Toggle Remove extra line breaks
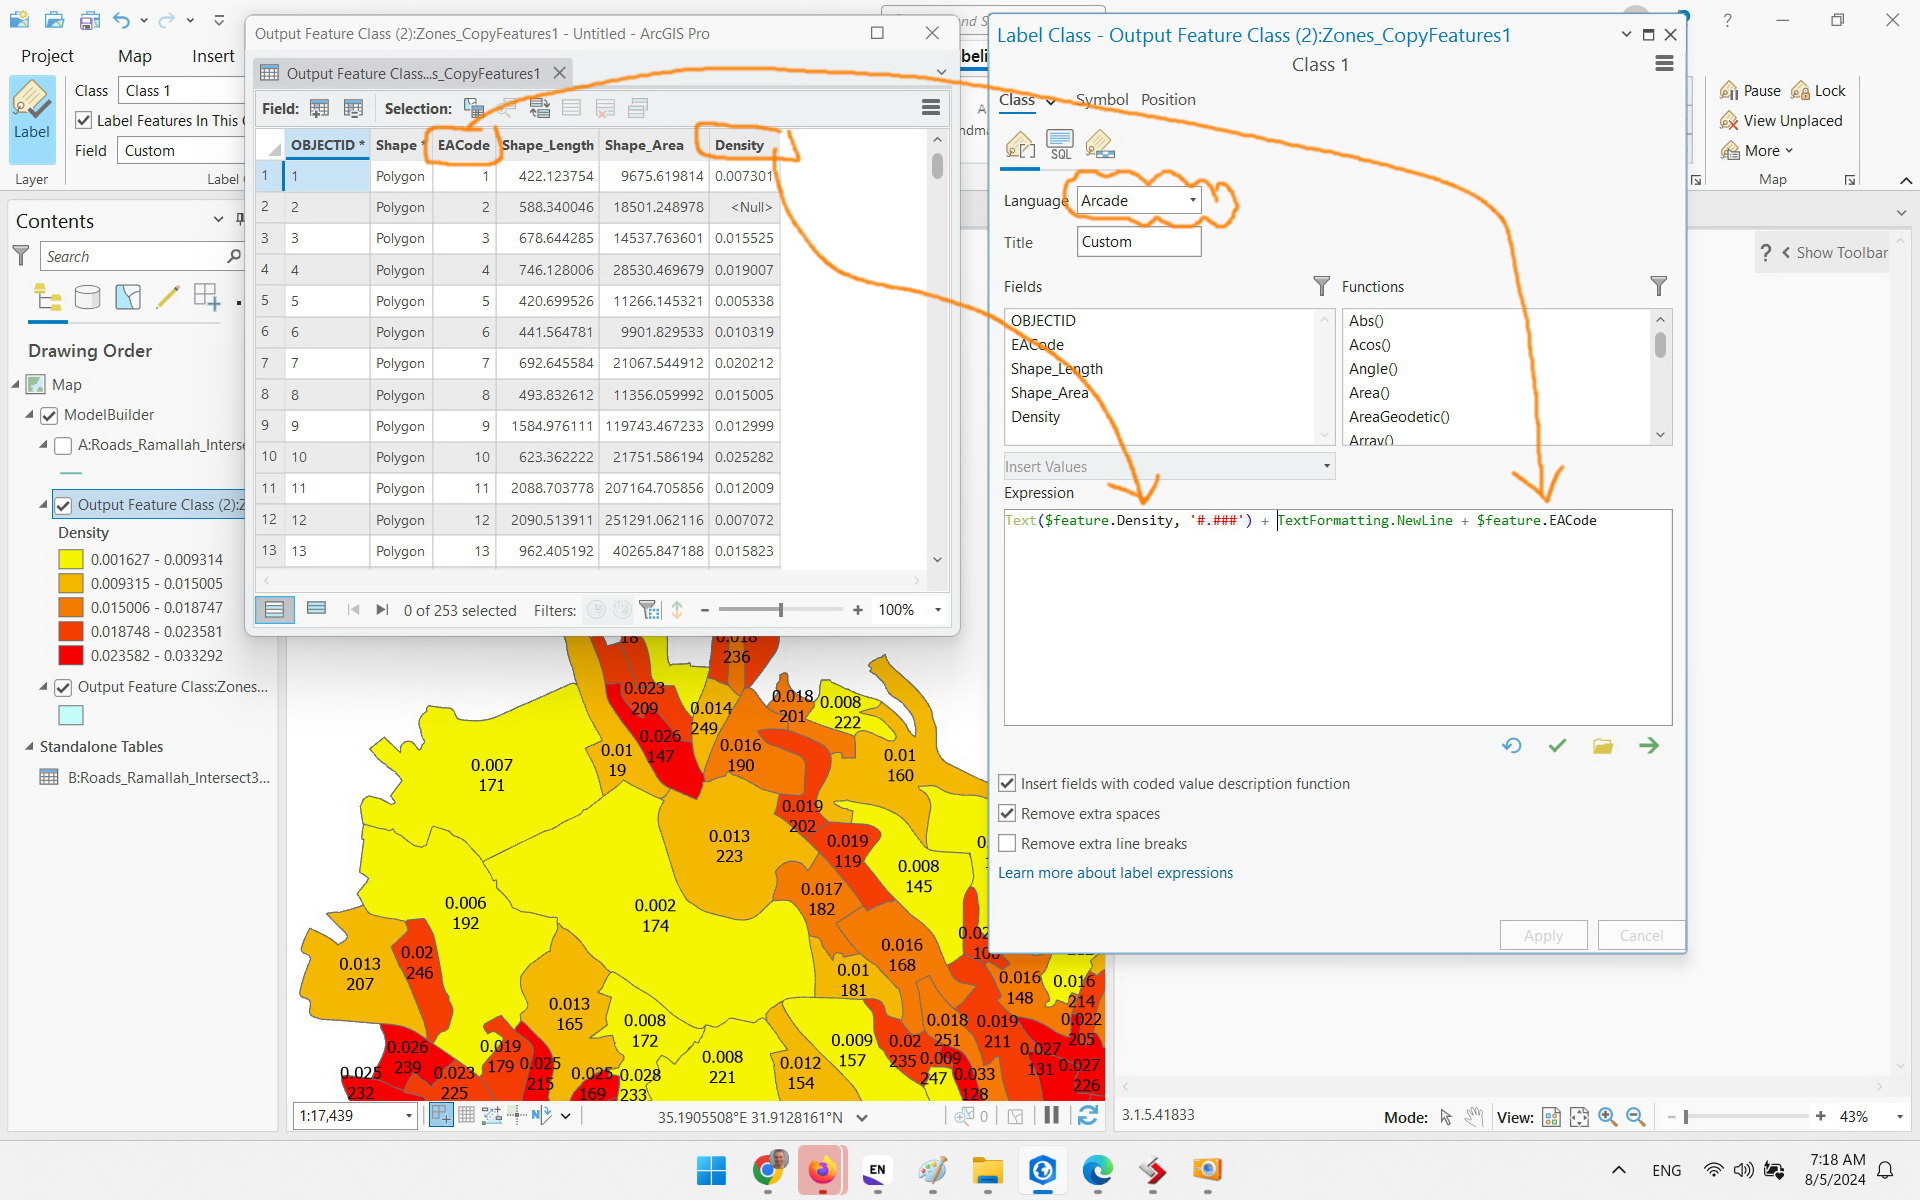The height and width of the screenshot is (1200, 1920). point(1007,843)
